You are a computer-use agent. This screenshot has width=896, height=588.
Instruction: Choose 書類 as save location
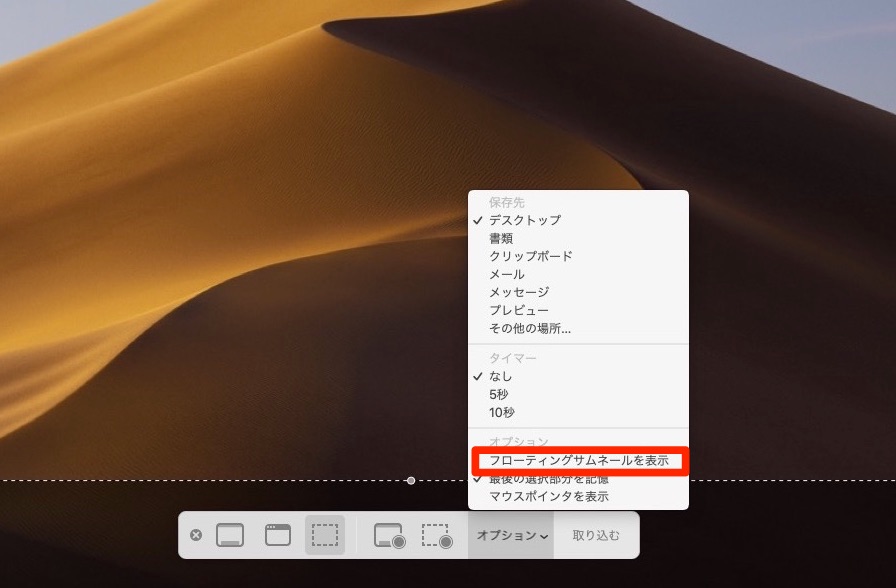point(578,238)
